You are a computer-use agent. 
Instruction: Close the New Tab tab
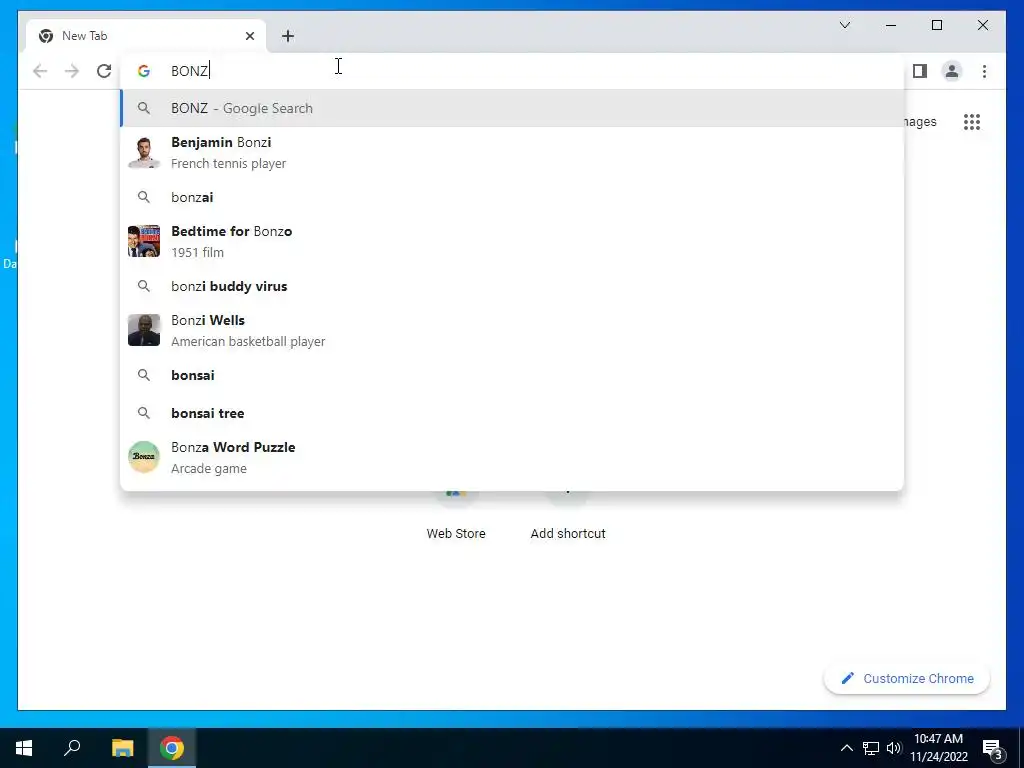point(249,36)
